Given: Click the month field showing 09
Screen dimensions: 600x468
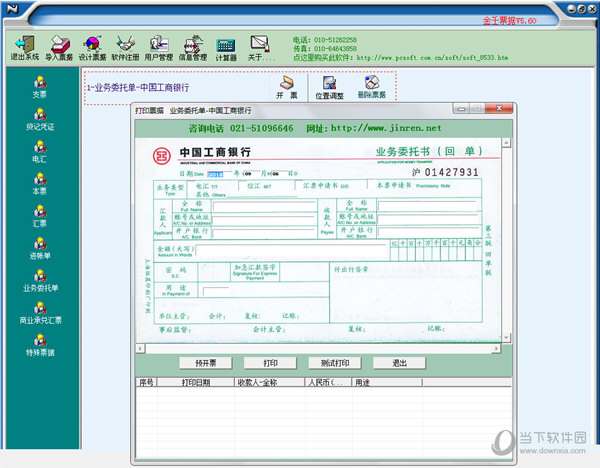Looking at the screenshot, I should point(251,174).
